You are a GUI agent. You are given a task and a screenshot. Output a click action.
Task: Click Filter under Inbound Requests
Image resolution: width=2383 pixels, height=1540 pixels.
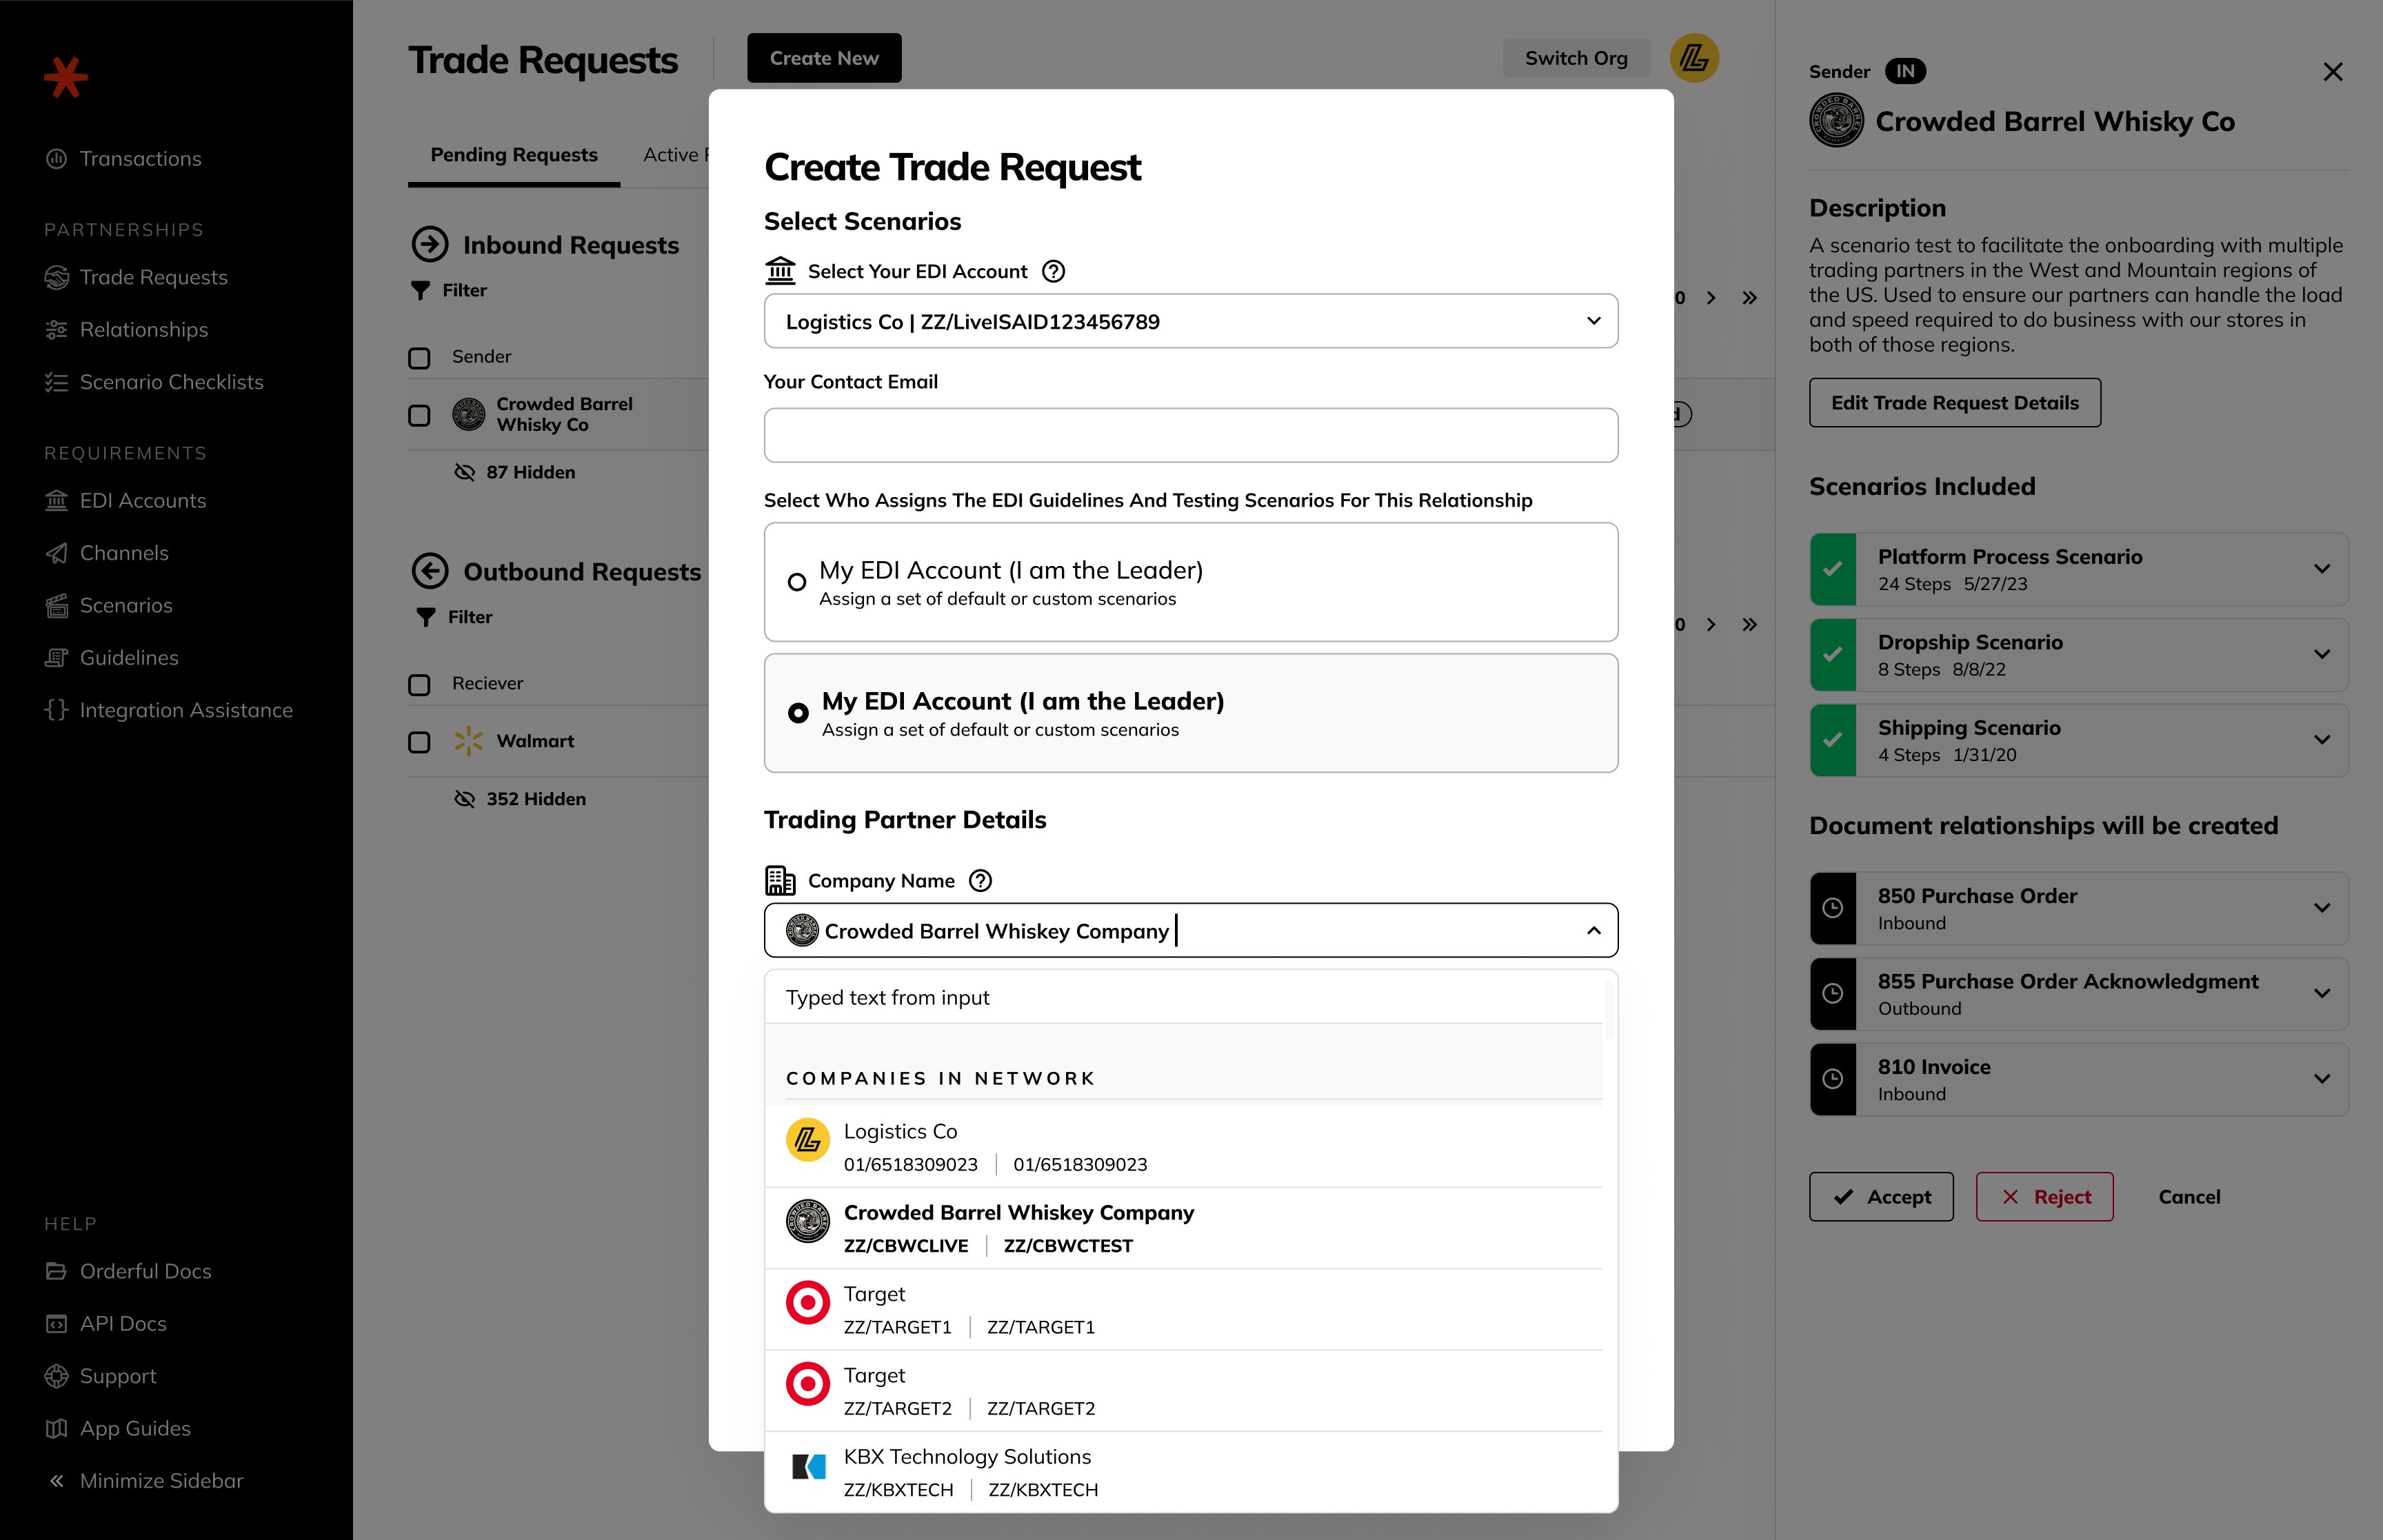449,290
